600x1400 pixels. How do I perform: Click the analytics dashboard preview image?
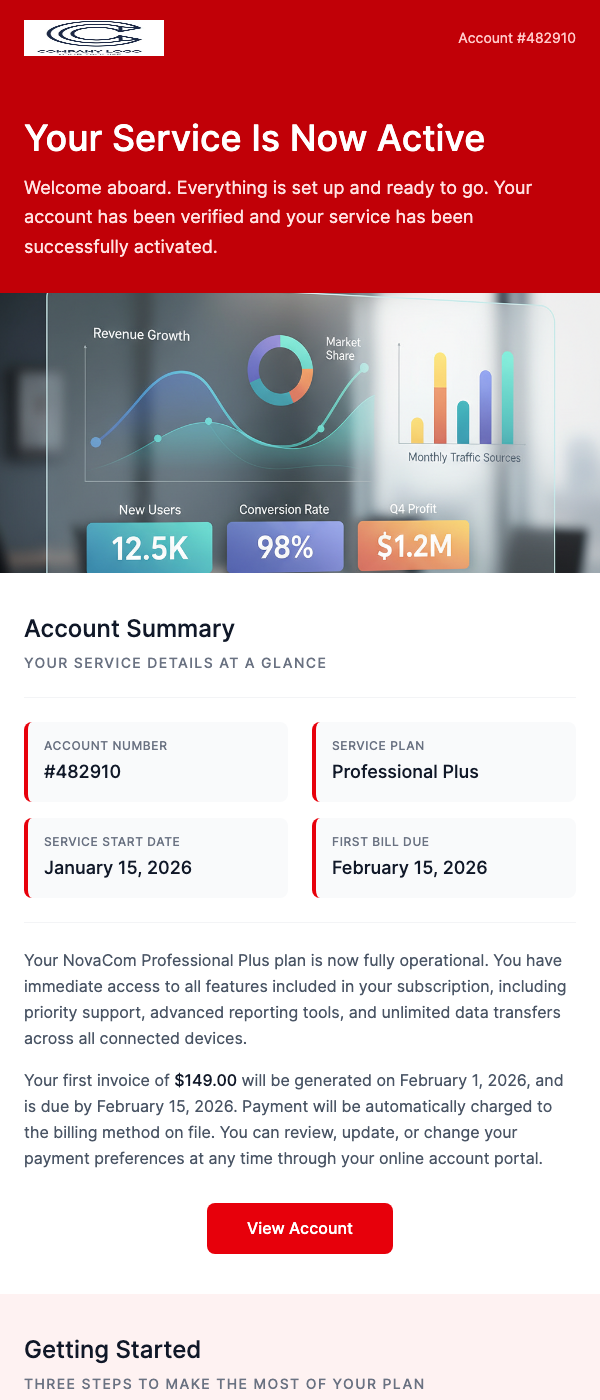[300, 432]
